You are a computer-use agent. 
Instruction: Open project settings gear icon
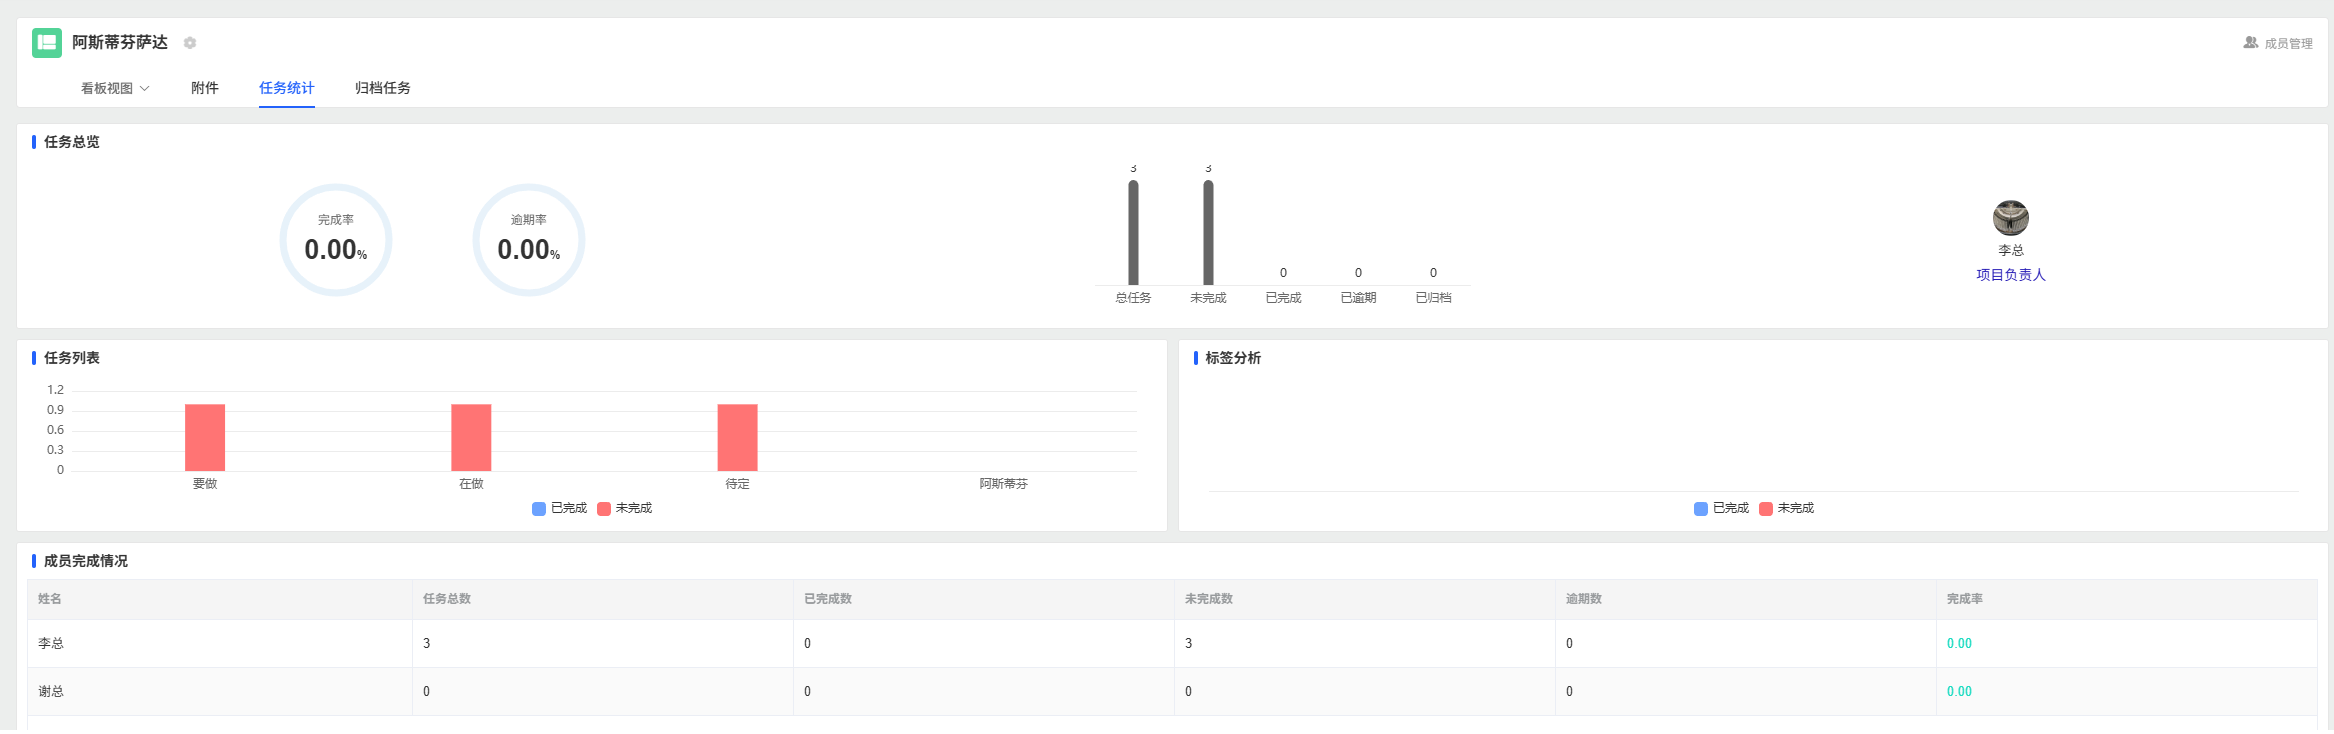pos(190,43)
